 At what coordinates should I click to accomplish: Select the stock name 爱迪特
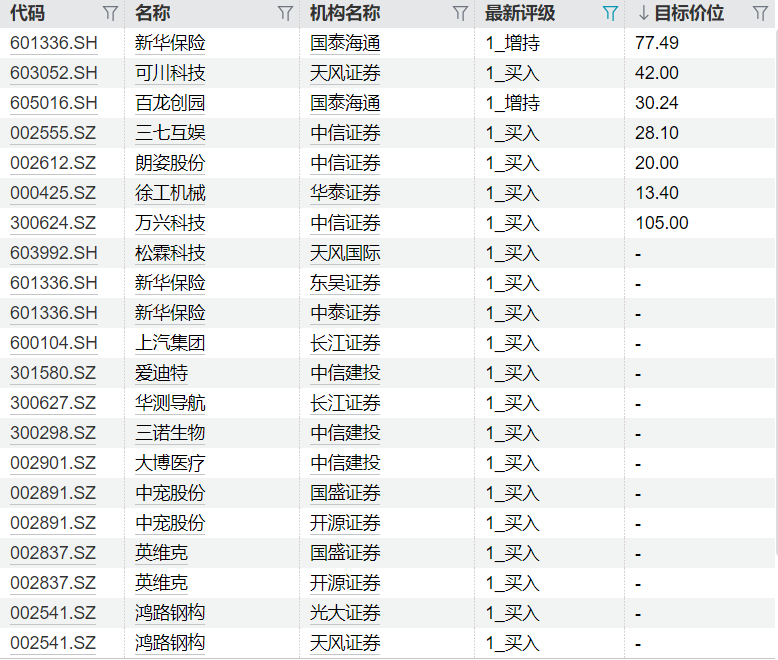(x=161, y=373)
